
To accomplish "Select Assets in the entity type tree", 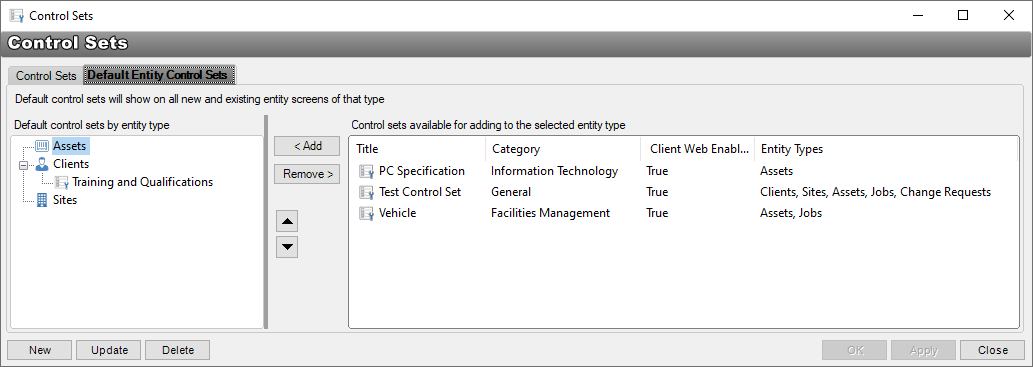I will (69, 146).
